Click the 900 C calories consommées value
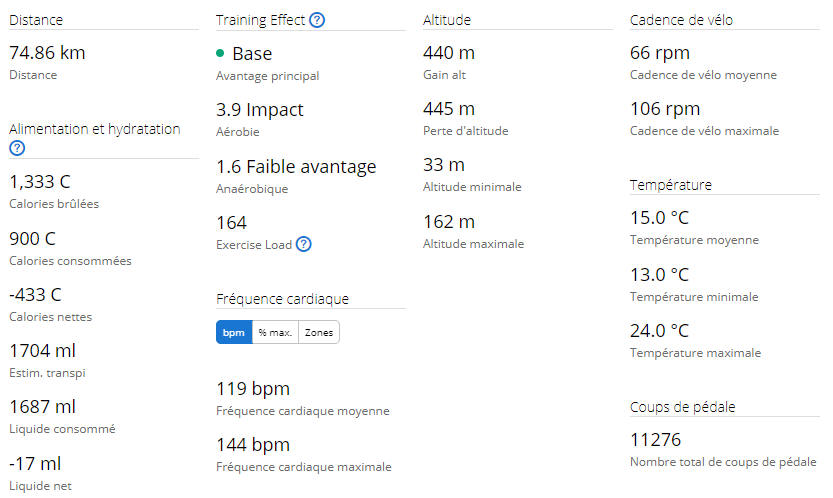The image size is (833, 498). point(32,239)
